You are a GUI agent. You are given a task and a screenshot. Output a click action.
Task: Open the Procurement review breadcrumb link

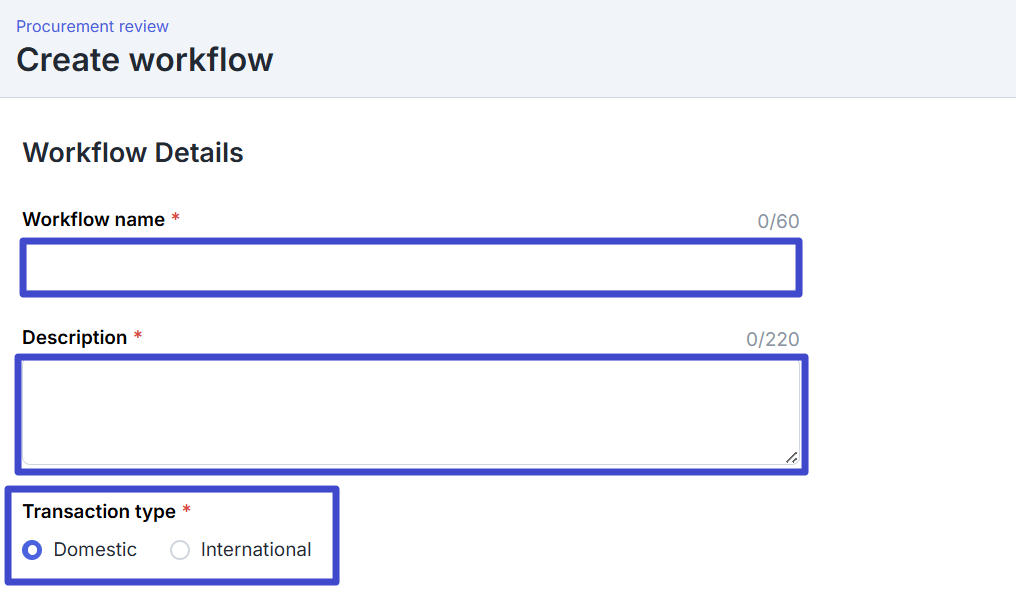coord(92,26)
